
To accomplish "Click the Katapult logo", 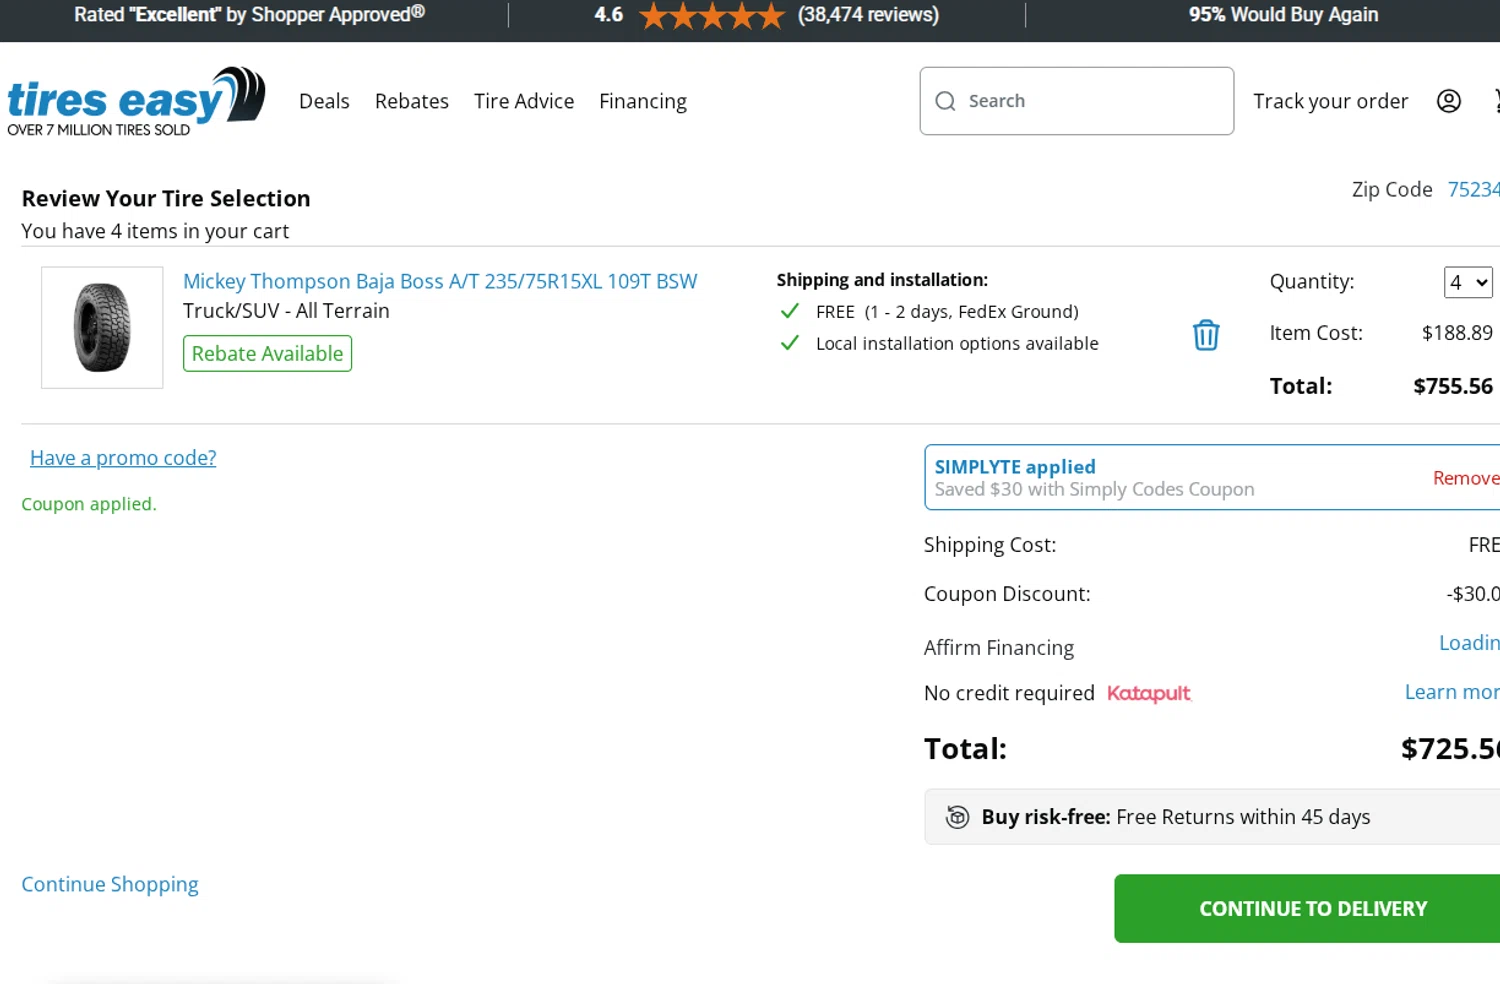I will coord(1148,693).
